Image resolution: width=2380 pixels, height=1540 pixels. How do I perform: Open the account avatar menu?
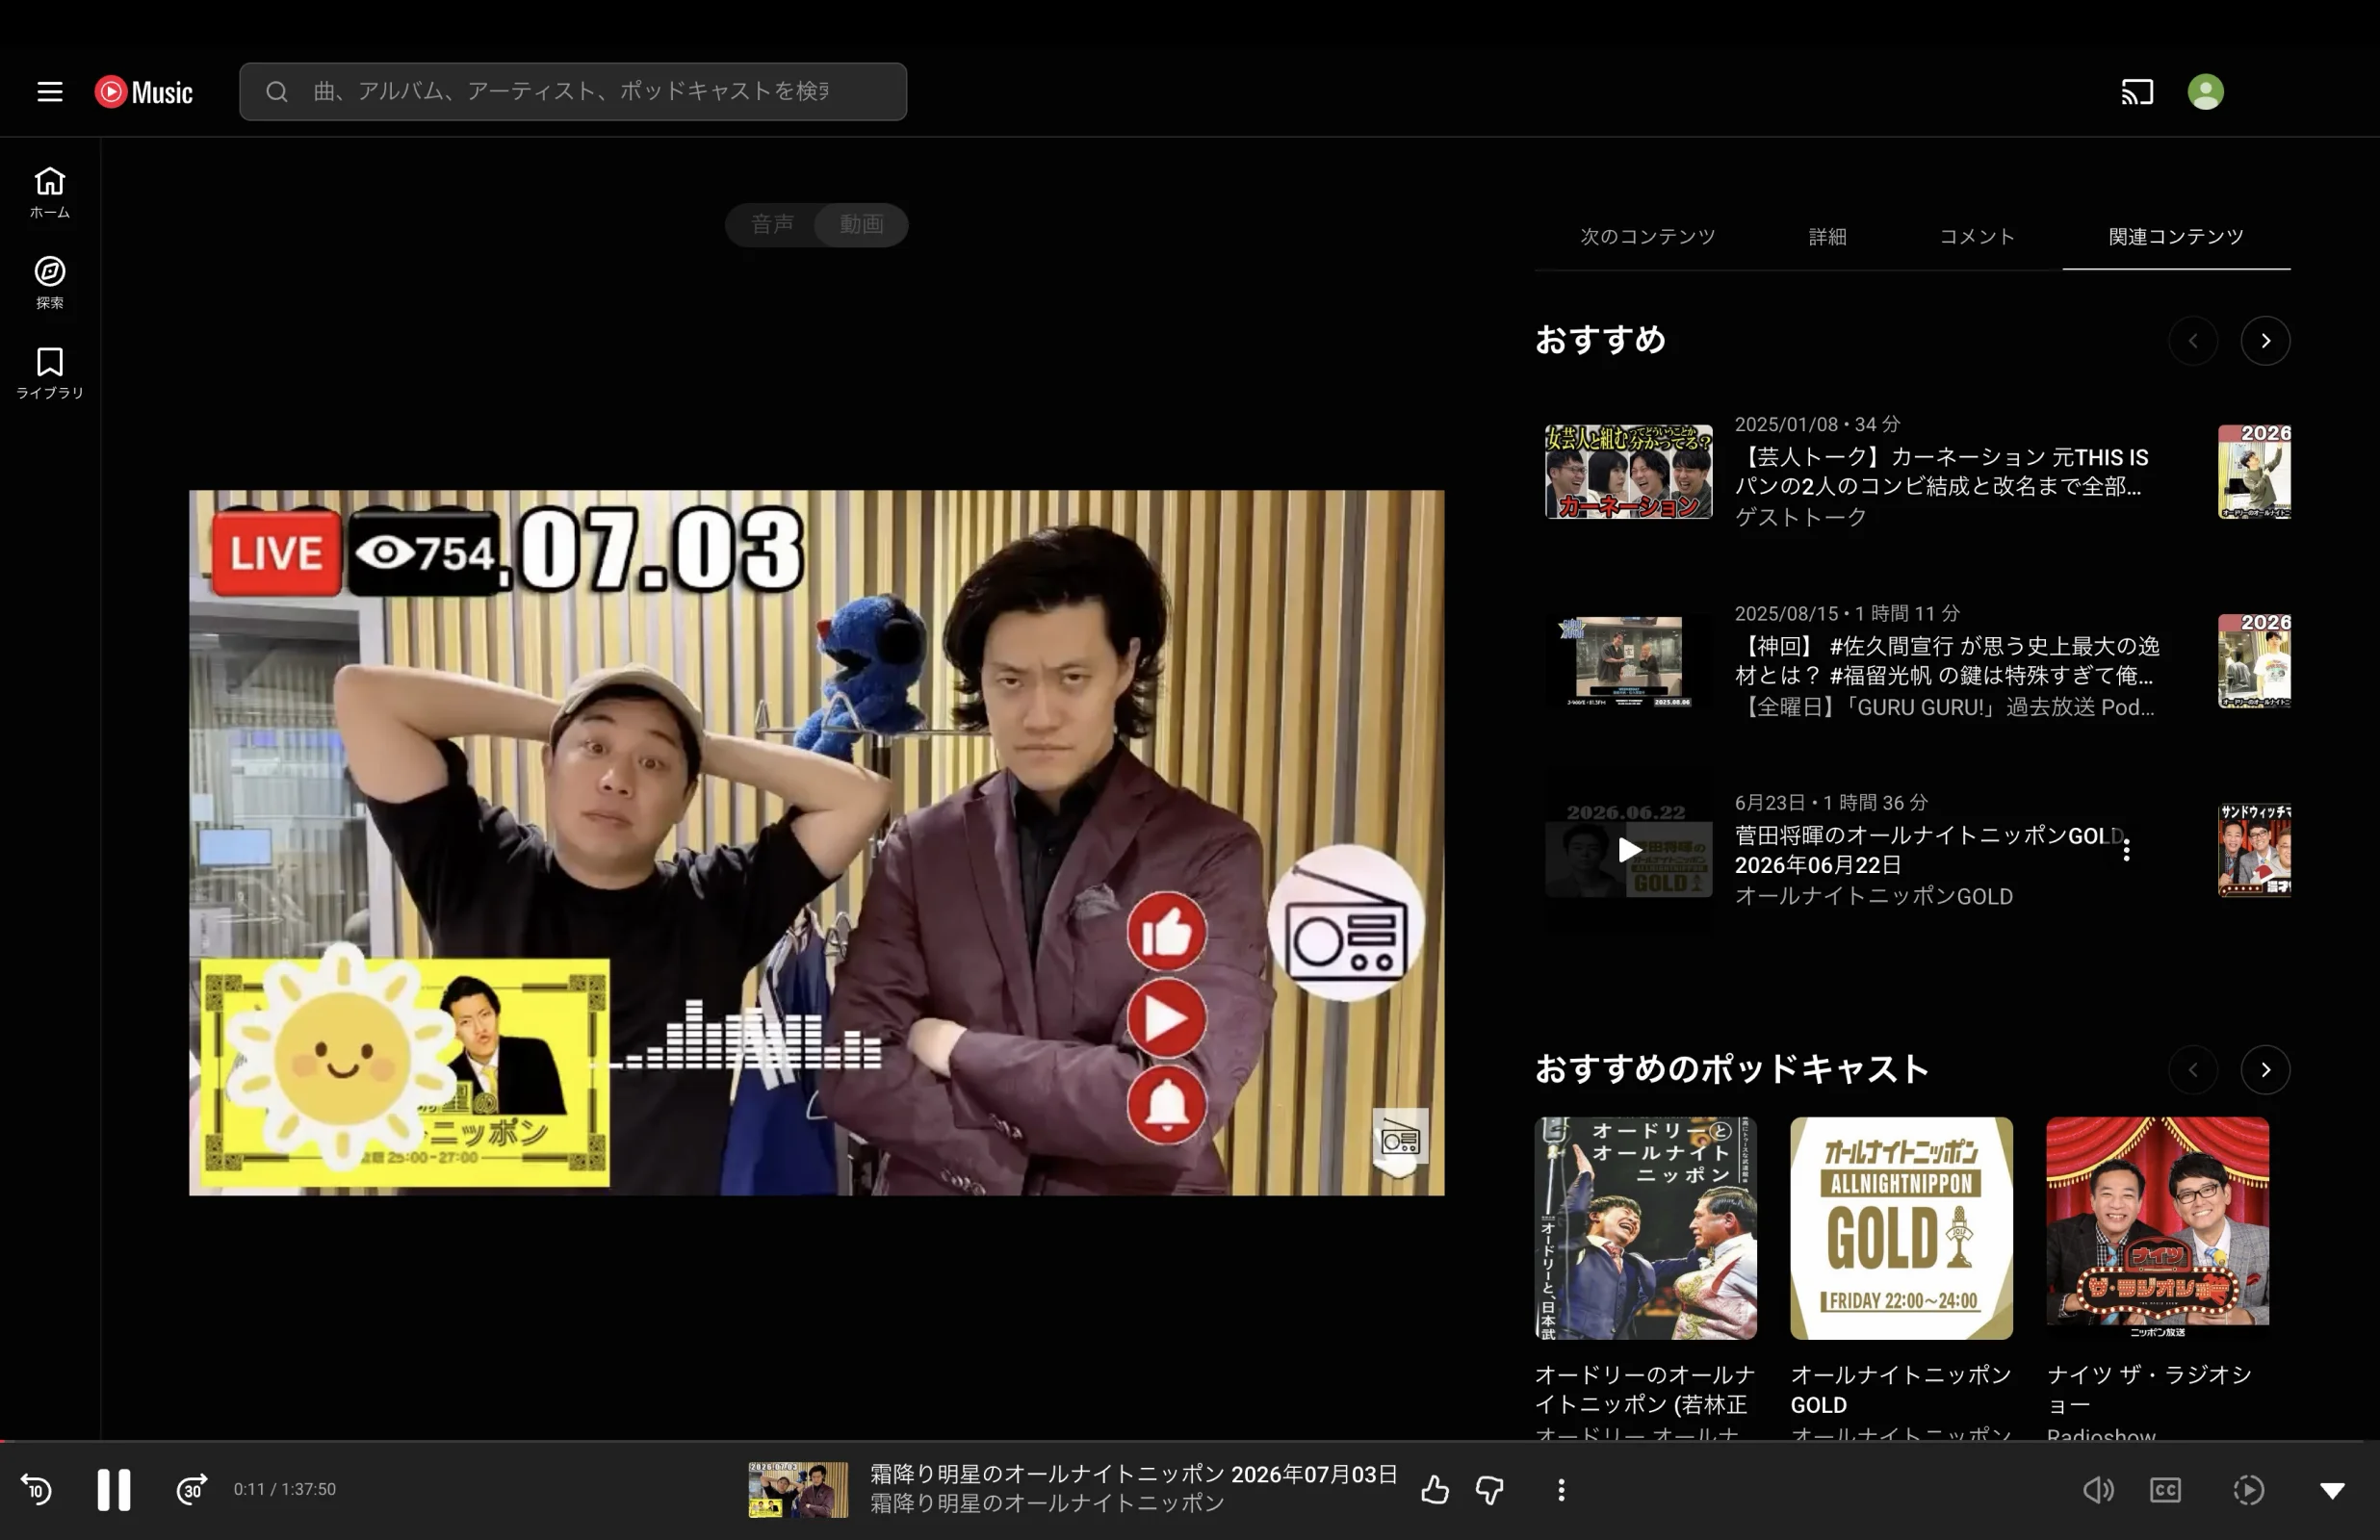2205,92
